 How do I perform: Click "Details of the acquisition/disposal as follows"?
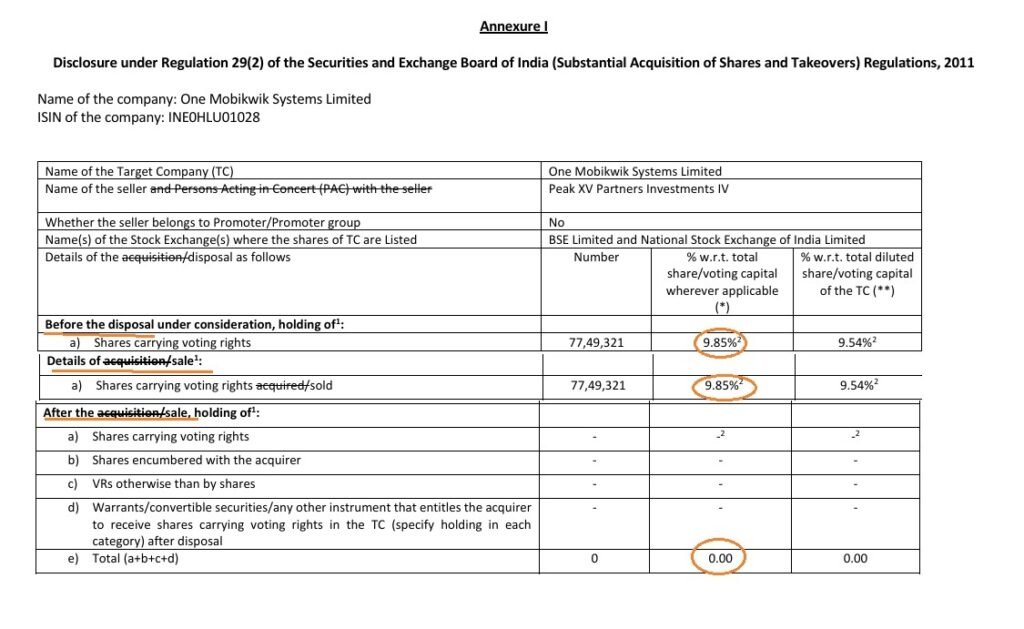point(167,257)
